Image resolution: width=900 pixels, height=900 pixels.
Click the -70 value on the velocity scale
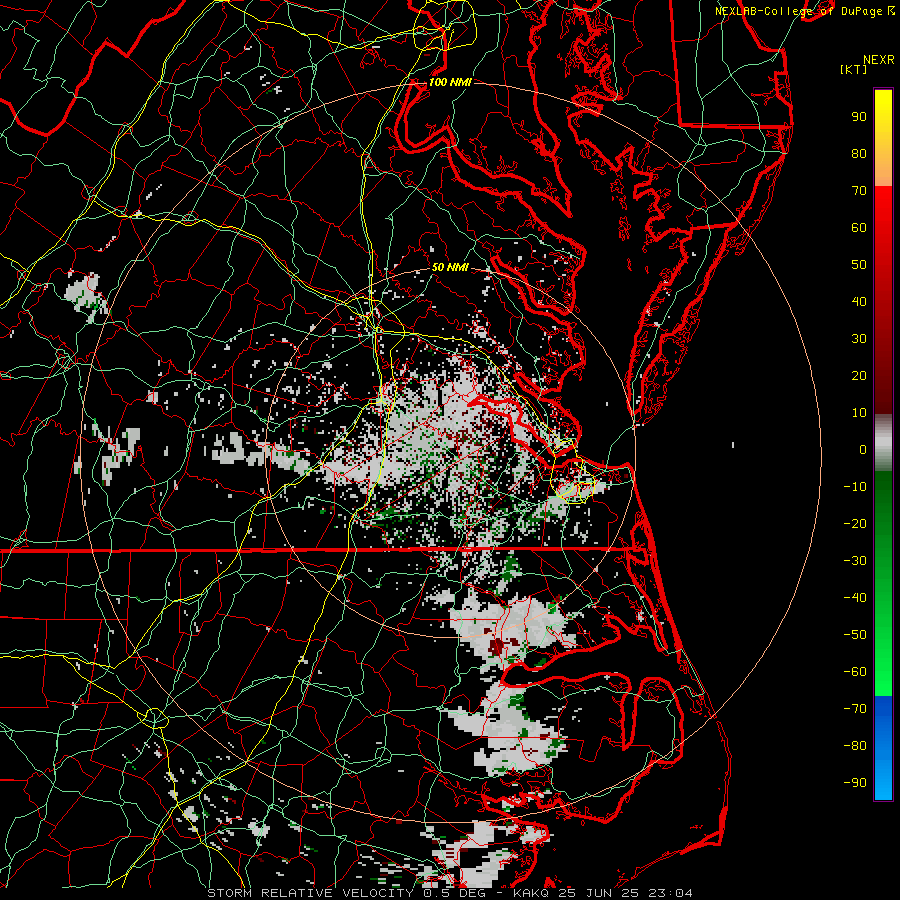pyautogui.click(x=855, y=709)
